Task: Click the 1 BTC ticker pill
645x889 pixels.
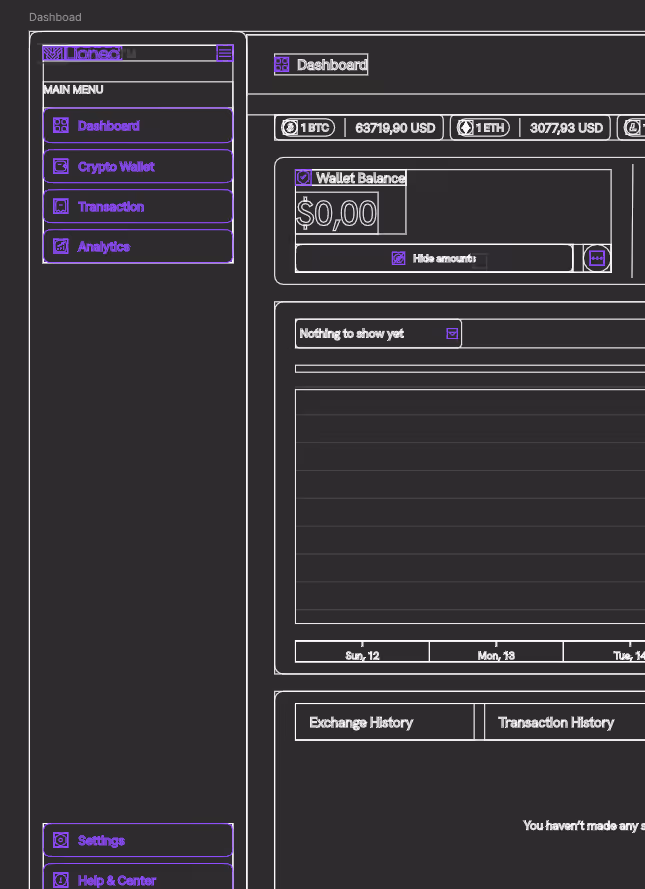Action: click(308, 128)
